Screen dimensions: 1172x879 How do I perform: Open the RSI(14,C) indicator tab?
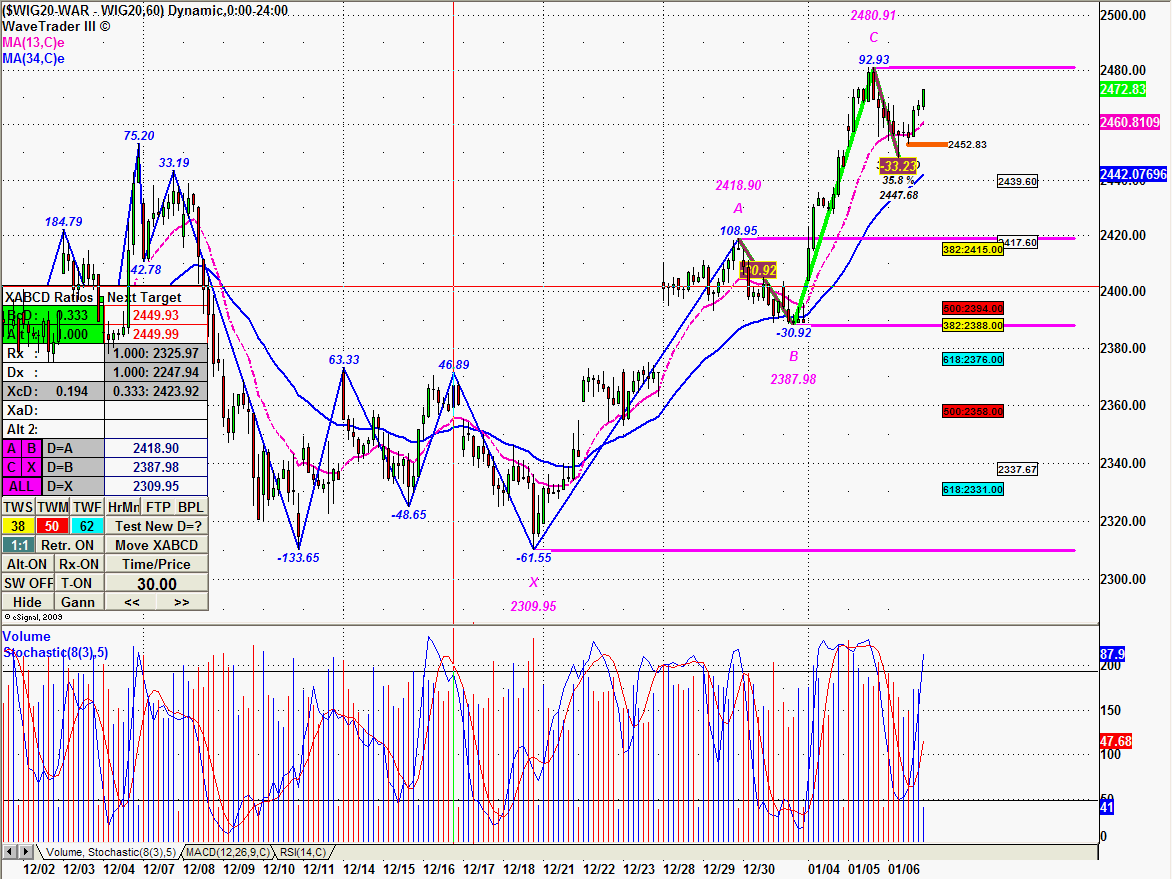click(x=304, y=852)
